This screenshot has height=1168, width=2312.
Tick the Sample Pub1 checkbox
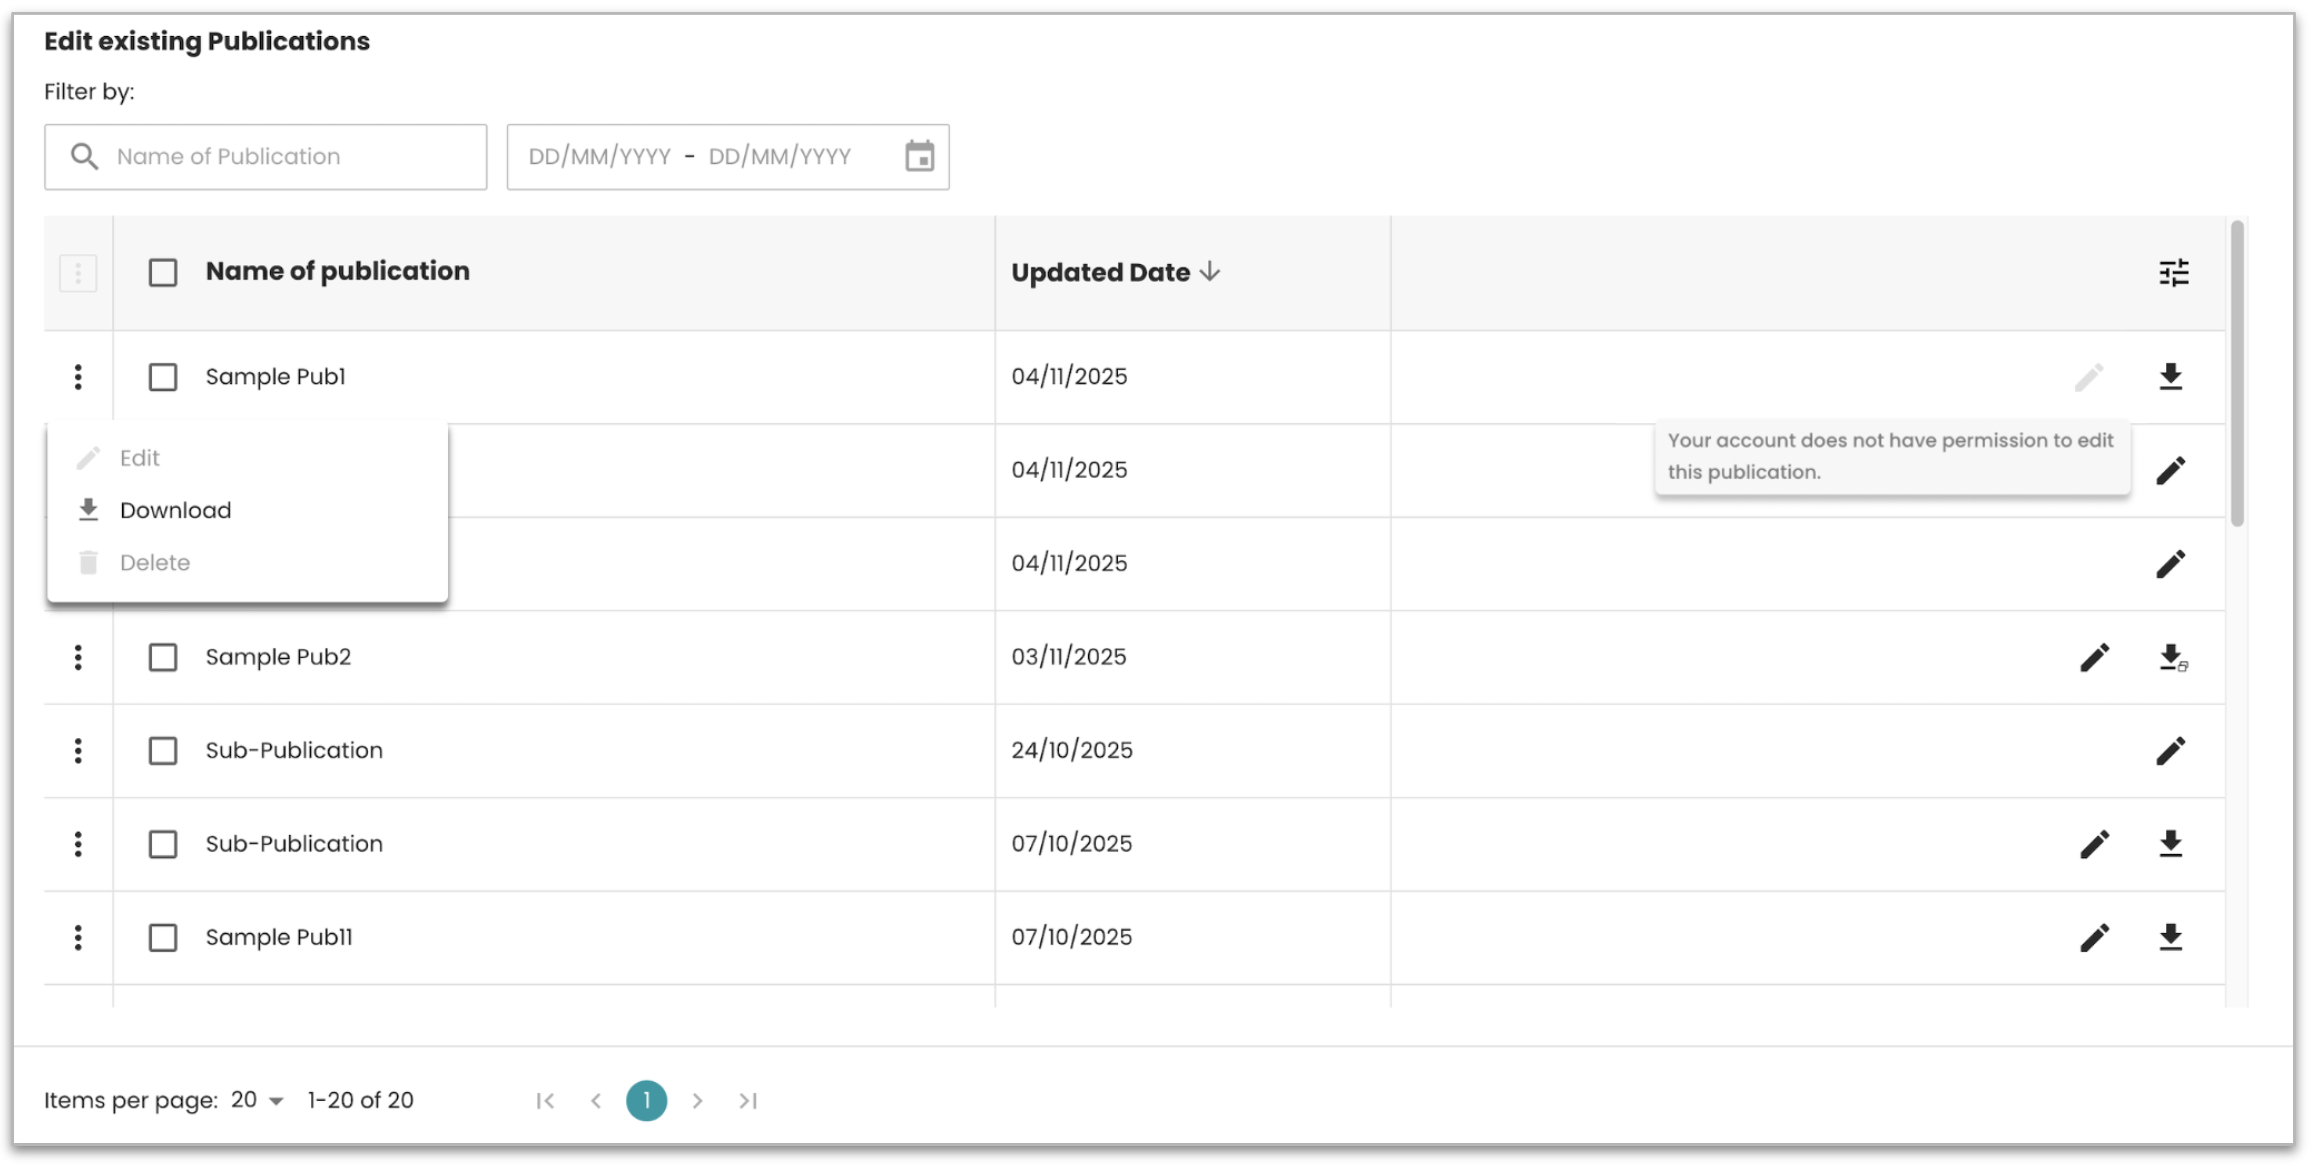[x=163, y=377]
